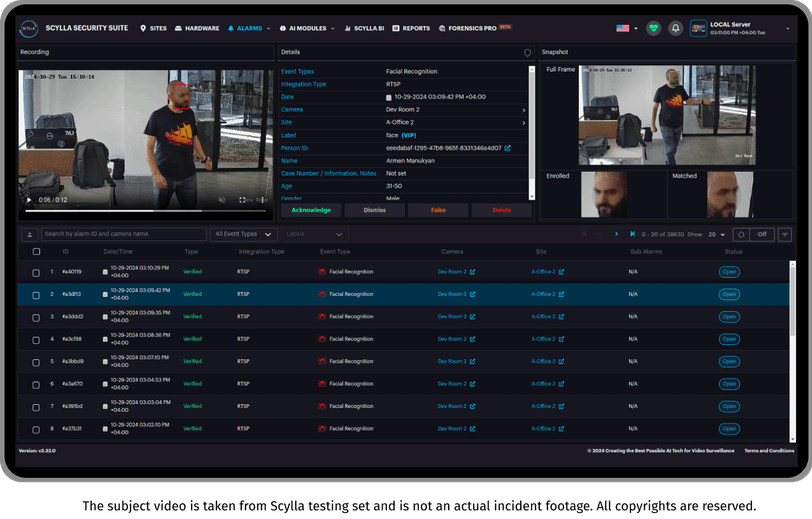Open the filter funnel dropdown
This screenshot has height=519, width=812.
(785, 235)
